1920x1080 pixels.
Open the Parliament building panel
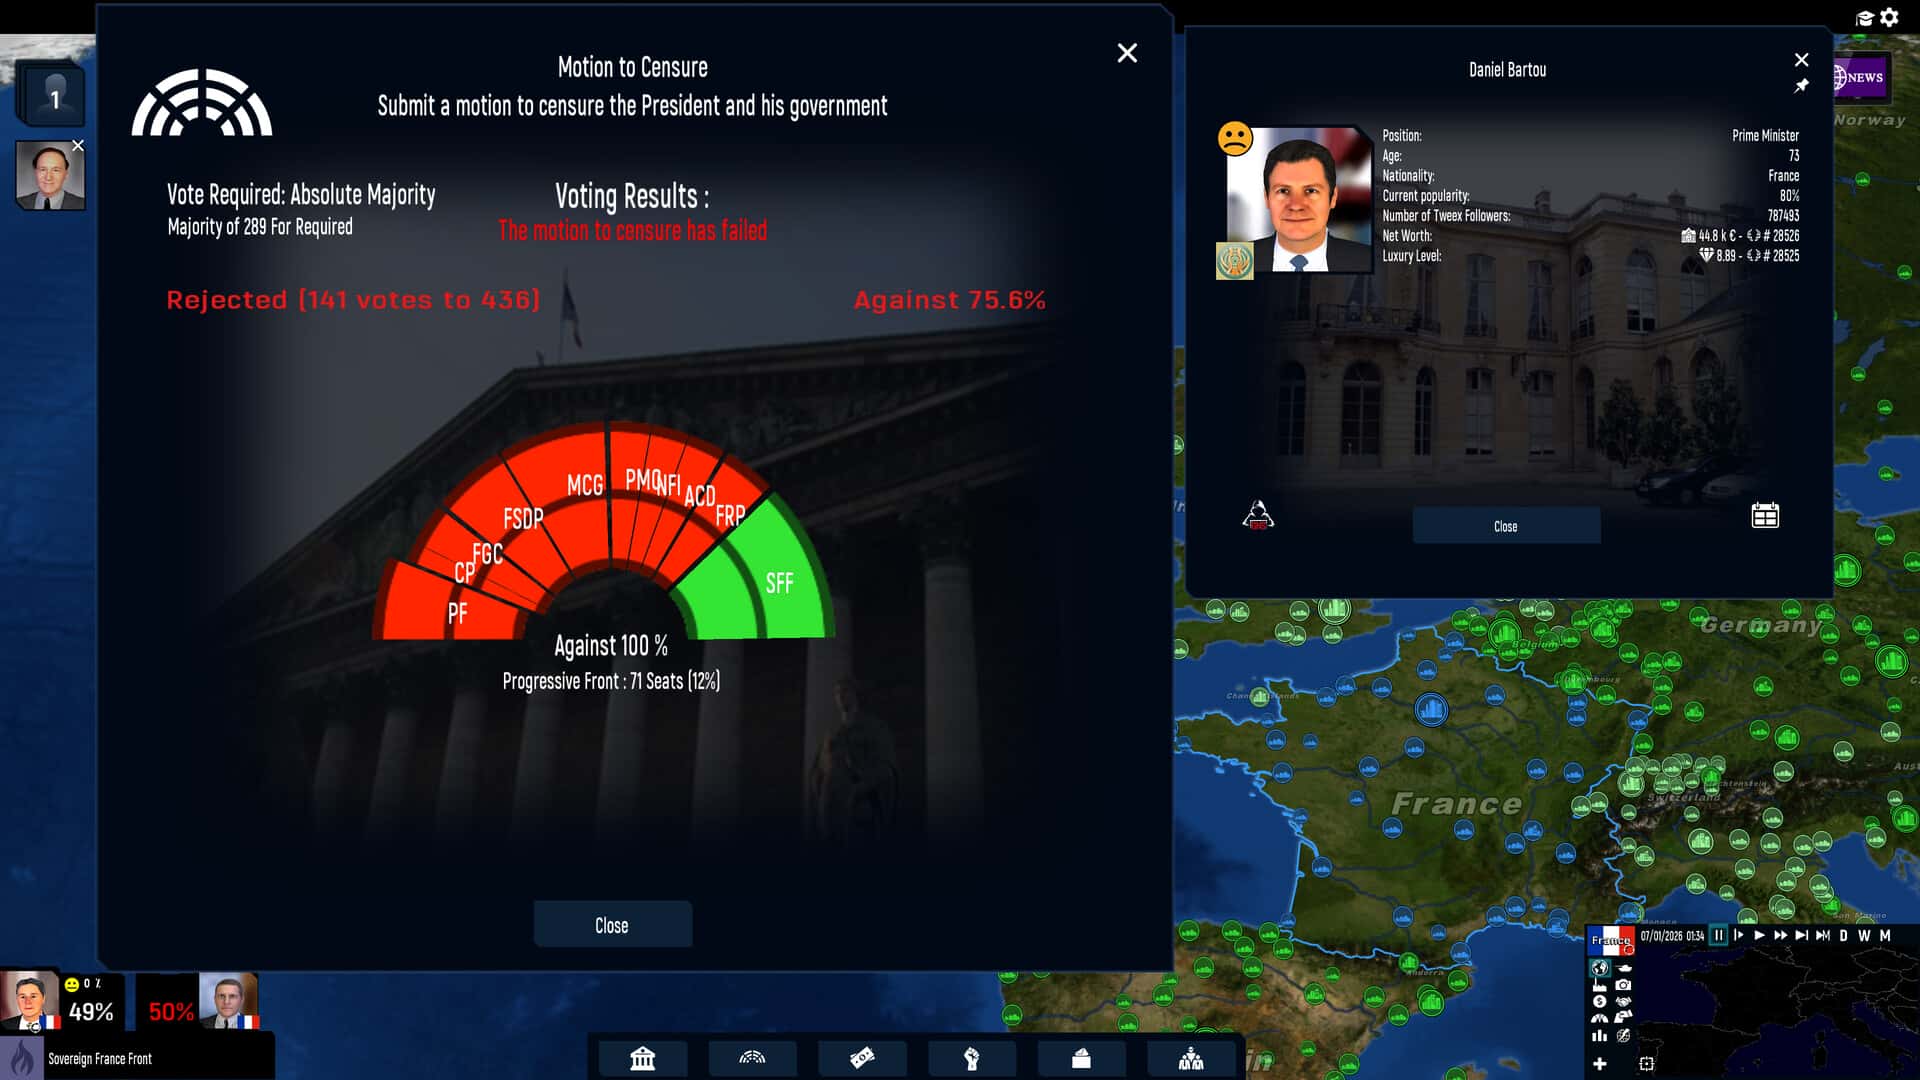(641, 1057)
